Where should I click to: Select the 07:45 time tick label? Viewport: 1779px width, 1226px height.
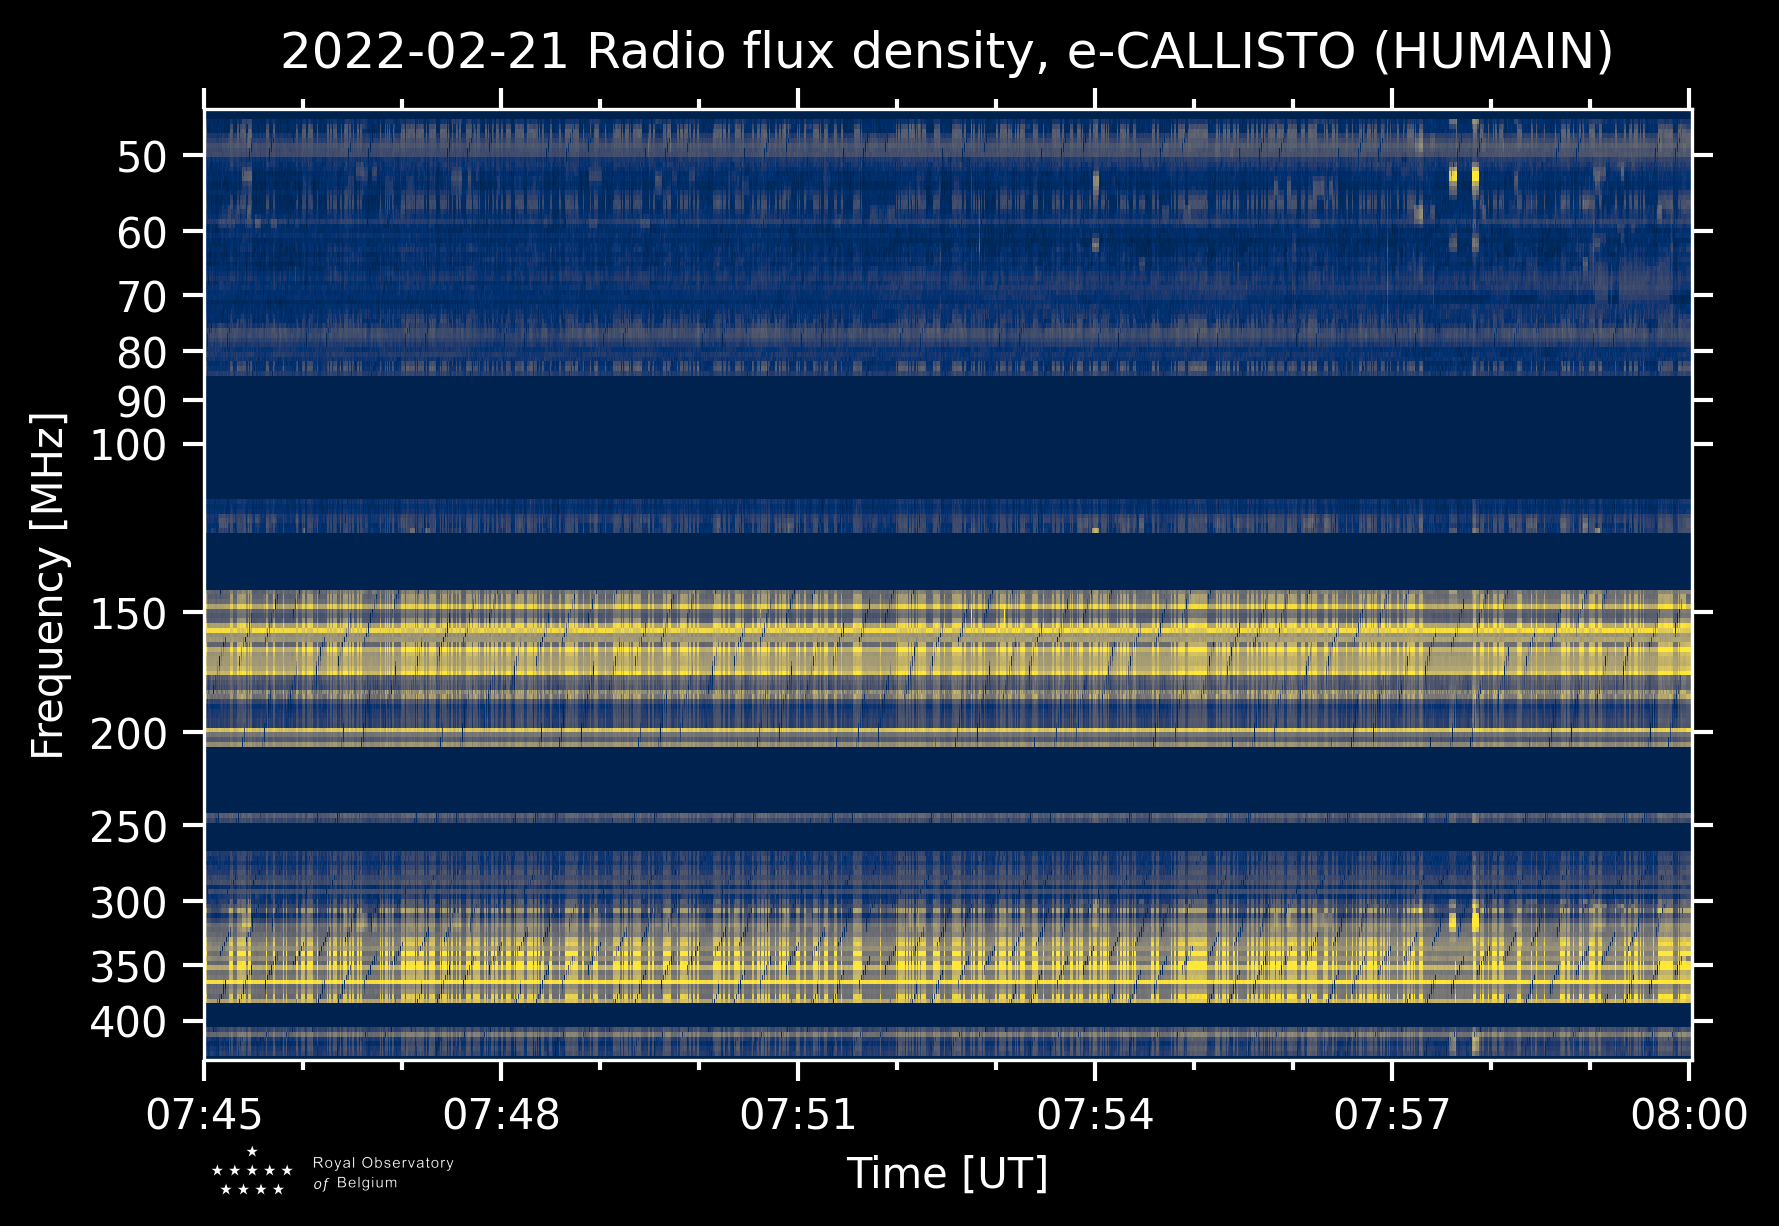(x=204, y=1114)
